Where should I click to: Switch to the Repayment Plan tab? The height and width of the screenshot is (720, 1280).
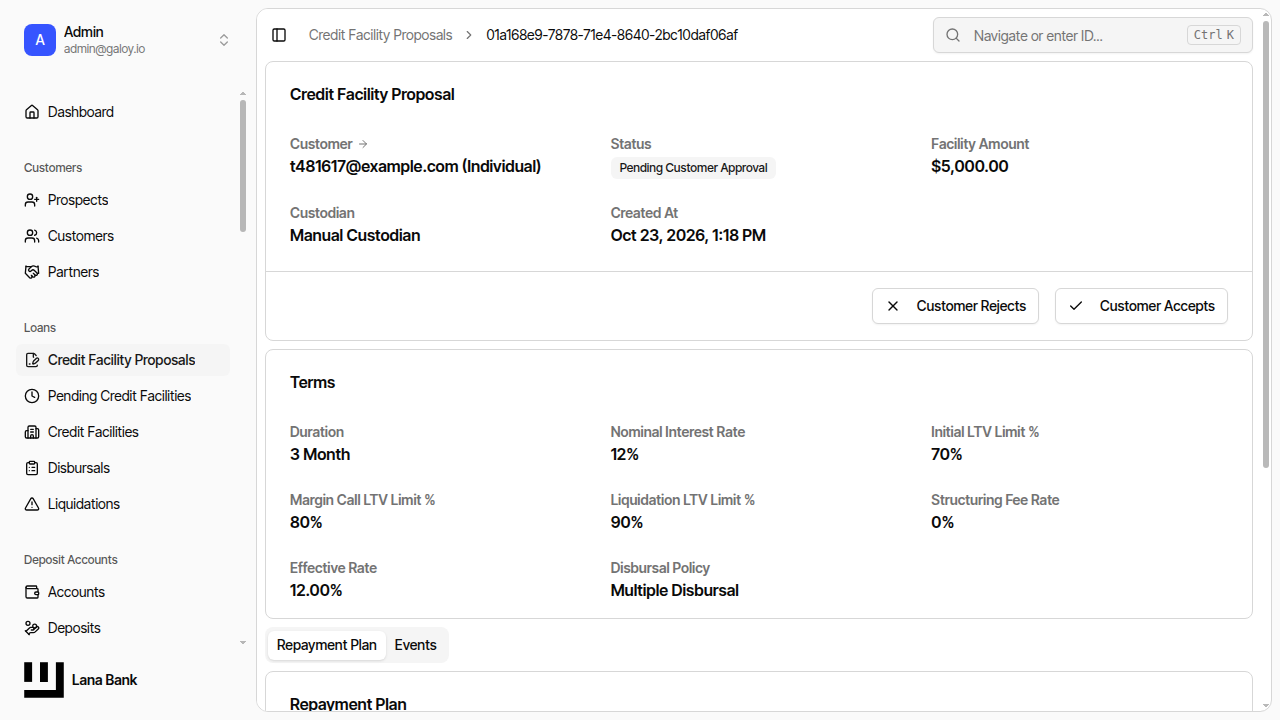[x=327, y=645]
